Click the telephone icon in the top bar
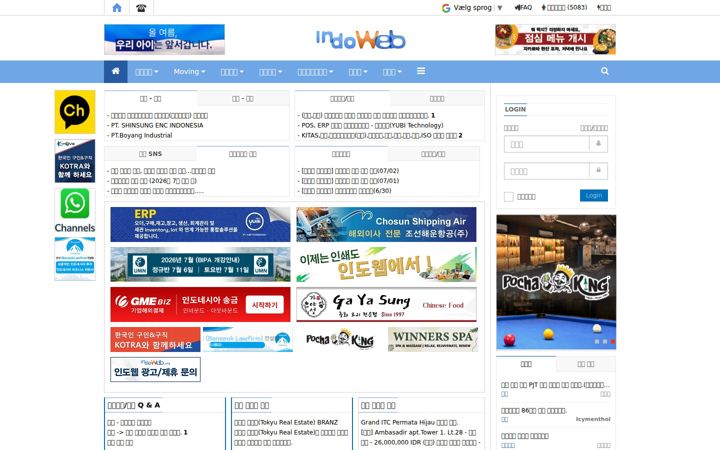Image resolution: width=720 pixels, height=450 pixels. click(x=141, y=8)
